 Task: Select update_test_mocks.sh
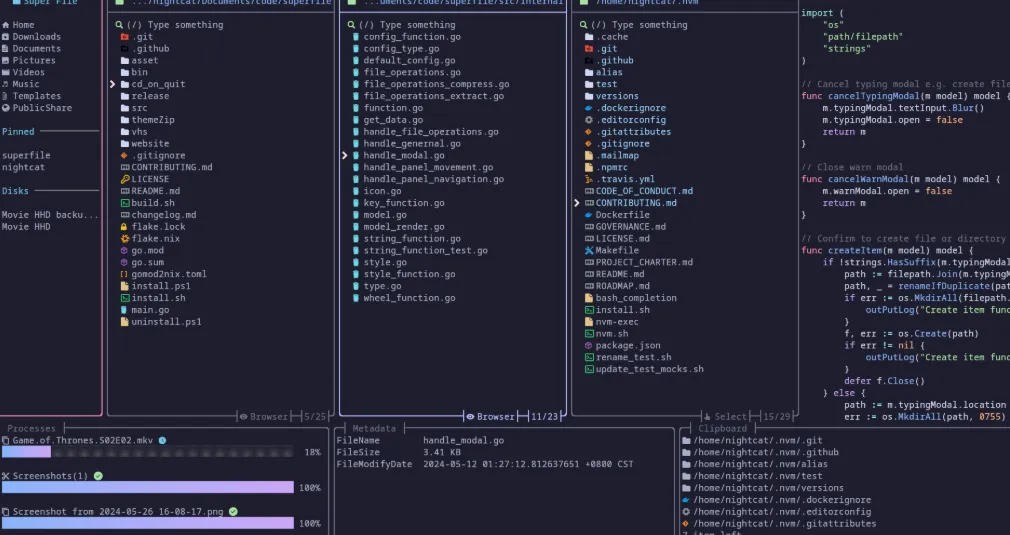coord(649,370)
